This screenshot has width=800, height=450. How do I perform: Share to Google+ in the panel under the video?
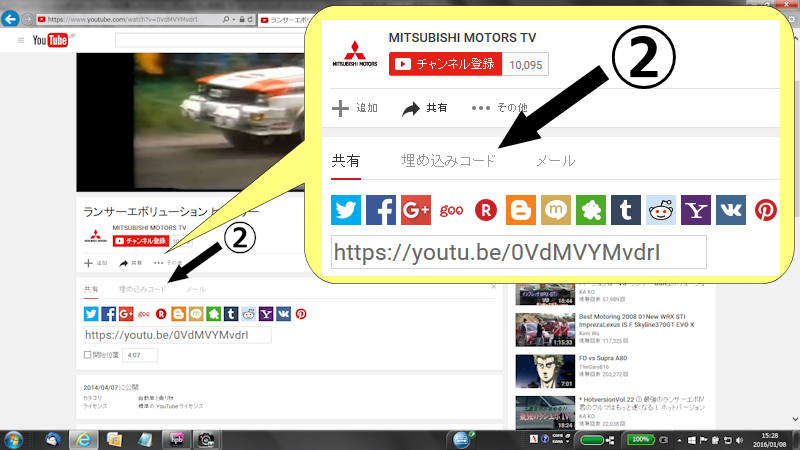[126, 314]
